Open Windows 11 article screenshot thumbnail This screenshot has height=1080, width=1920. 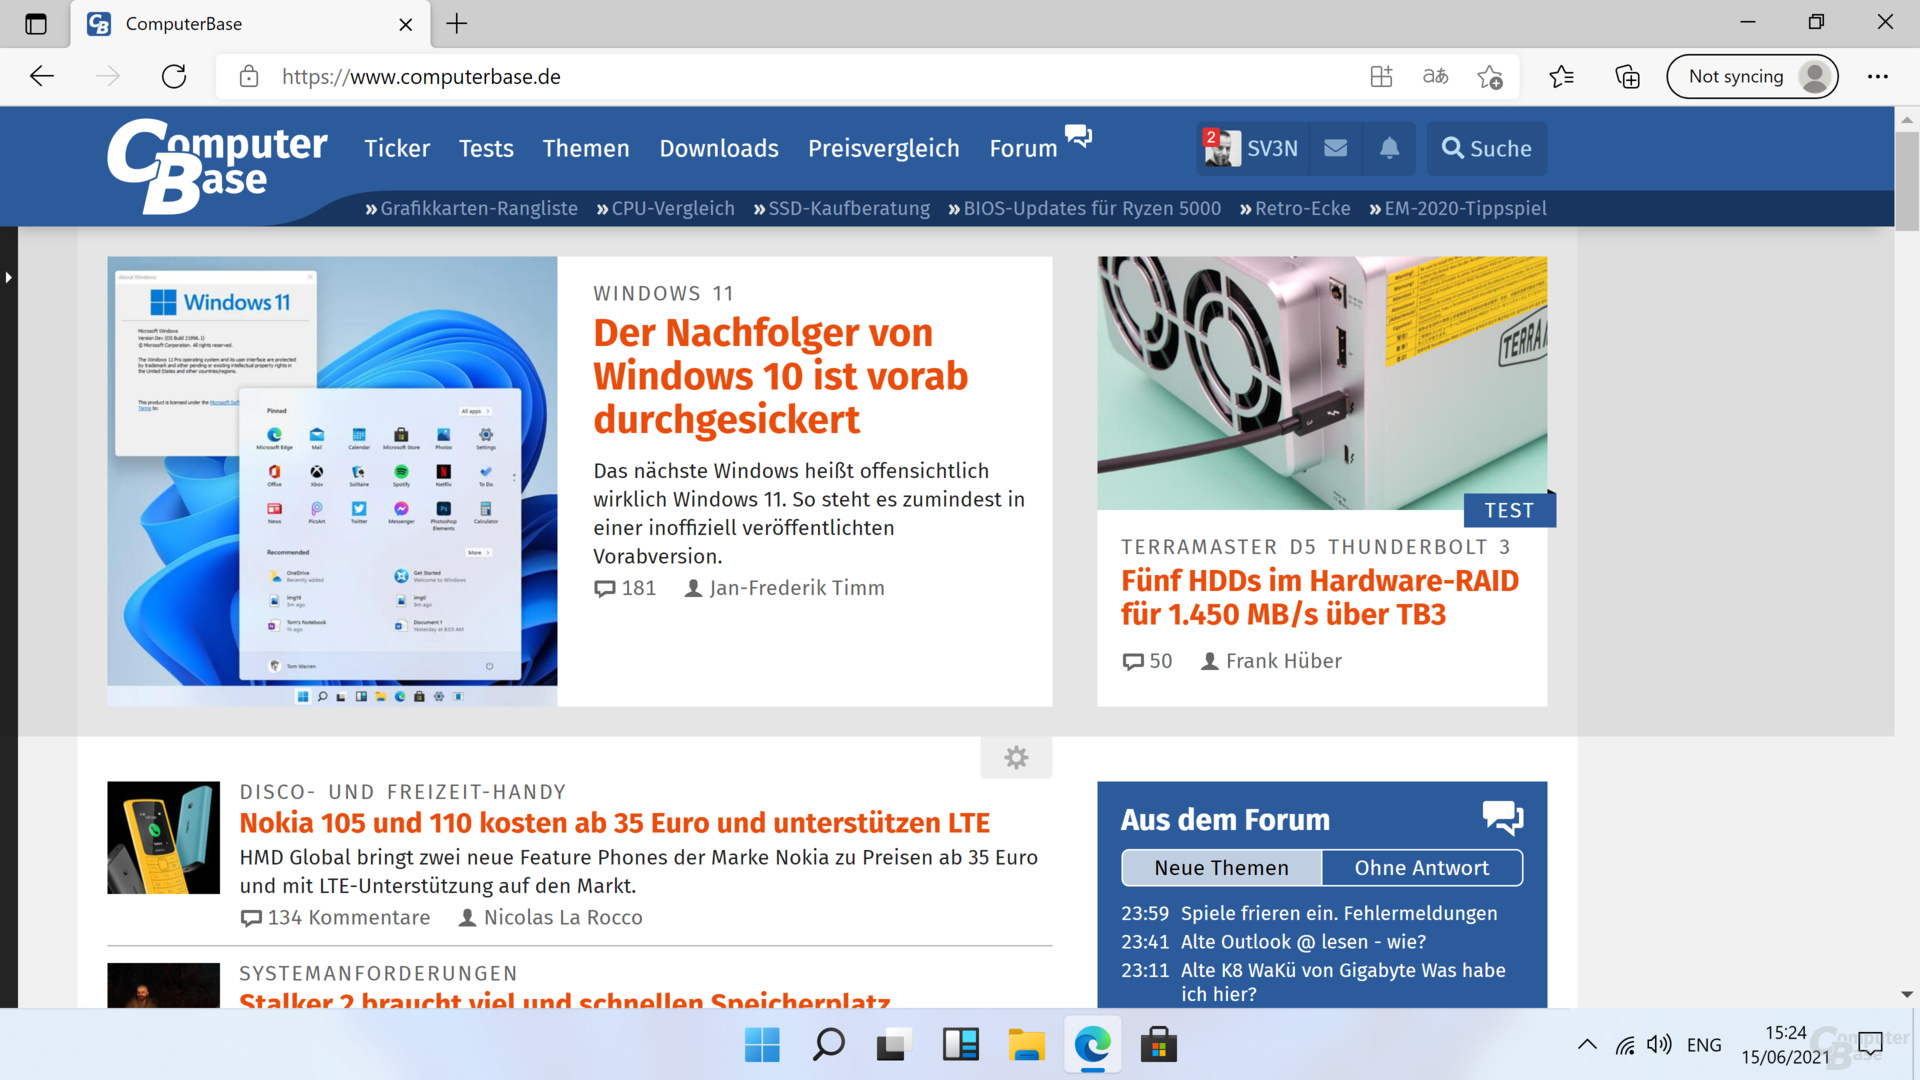[x=332, y=481]
